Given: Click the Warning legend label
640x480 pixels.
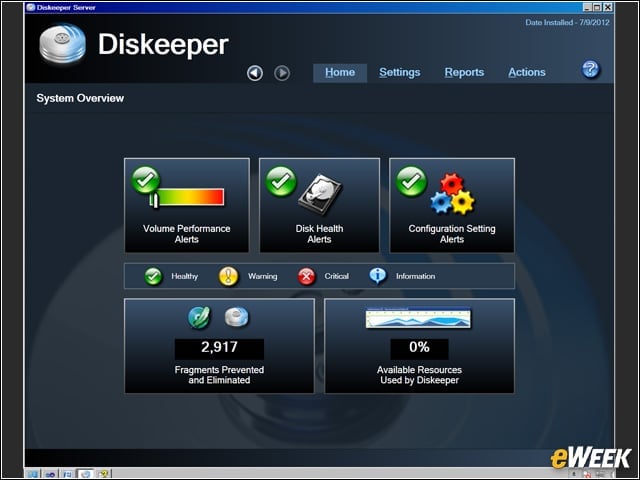Looking at the screenshot, I should coord(262,276).
